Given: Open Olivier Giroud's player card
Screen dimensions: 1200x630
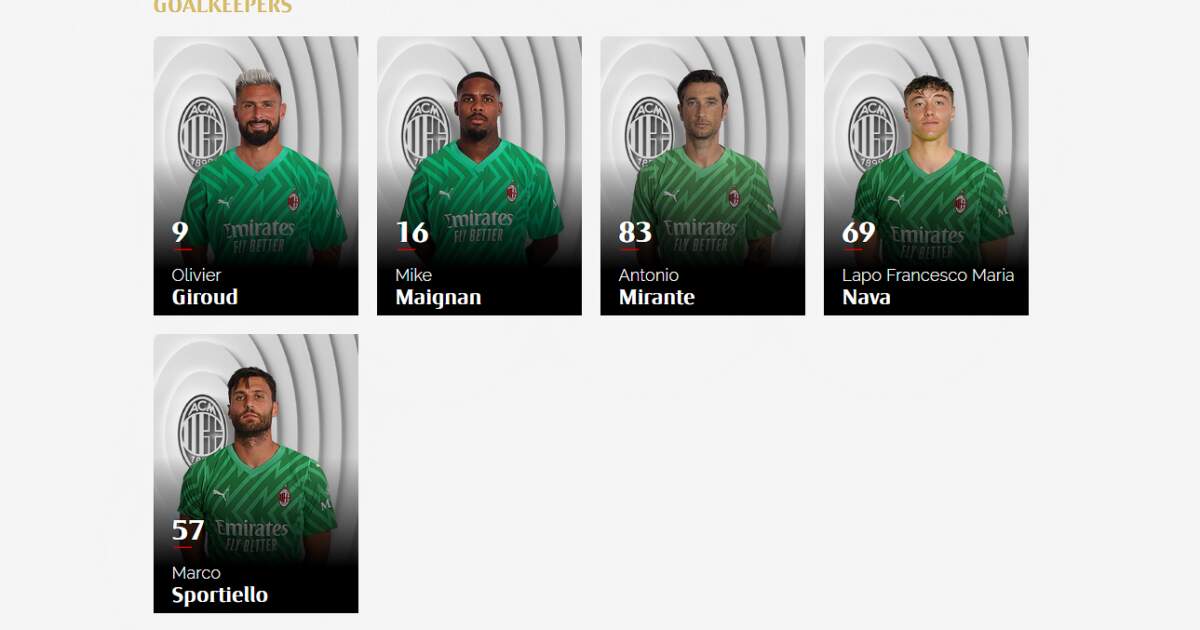Looking at the screenshot, I should tap(256, 176).
